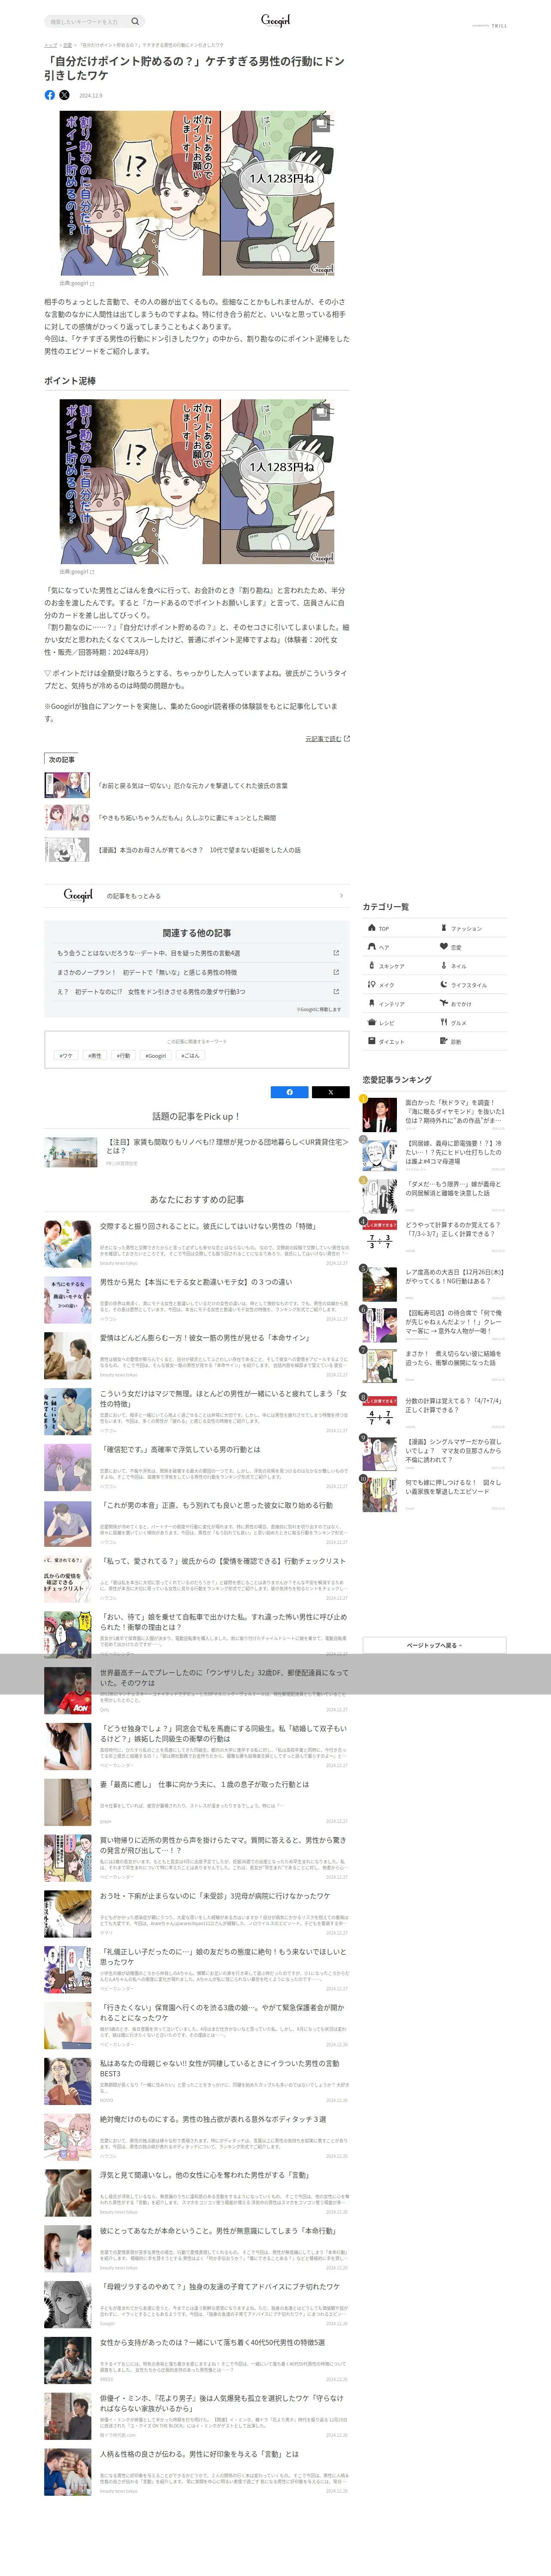The image size is (551, 2576).
Task: Open the ダイエット category icon
Action: pyautogui.click(x=372, y=1041)
